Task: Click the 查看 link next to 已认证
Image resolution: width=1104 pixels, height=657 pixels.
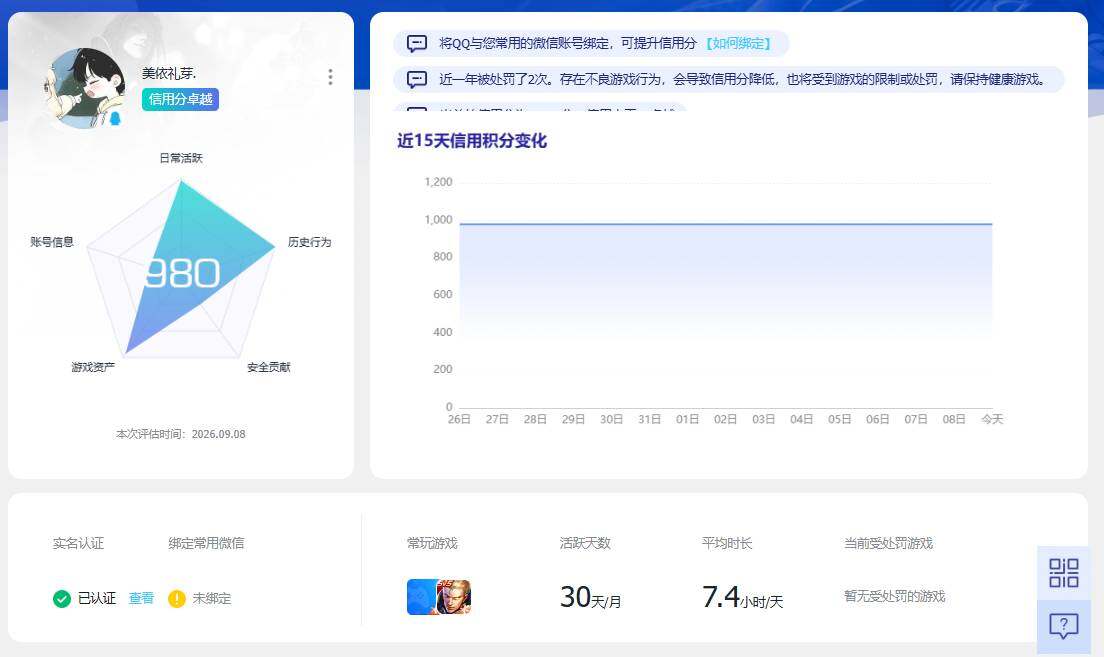Action: pyautogui.click(x=142, y=598)
